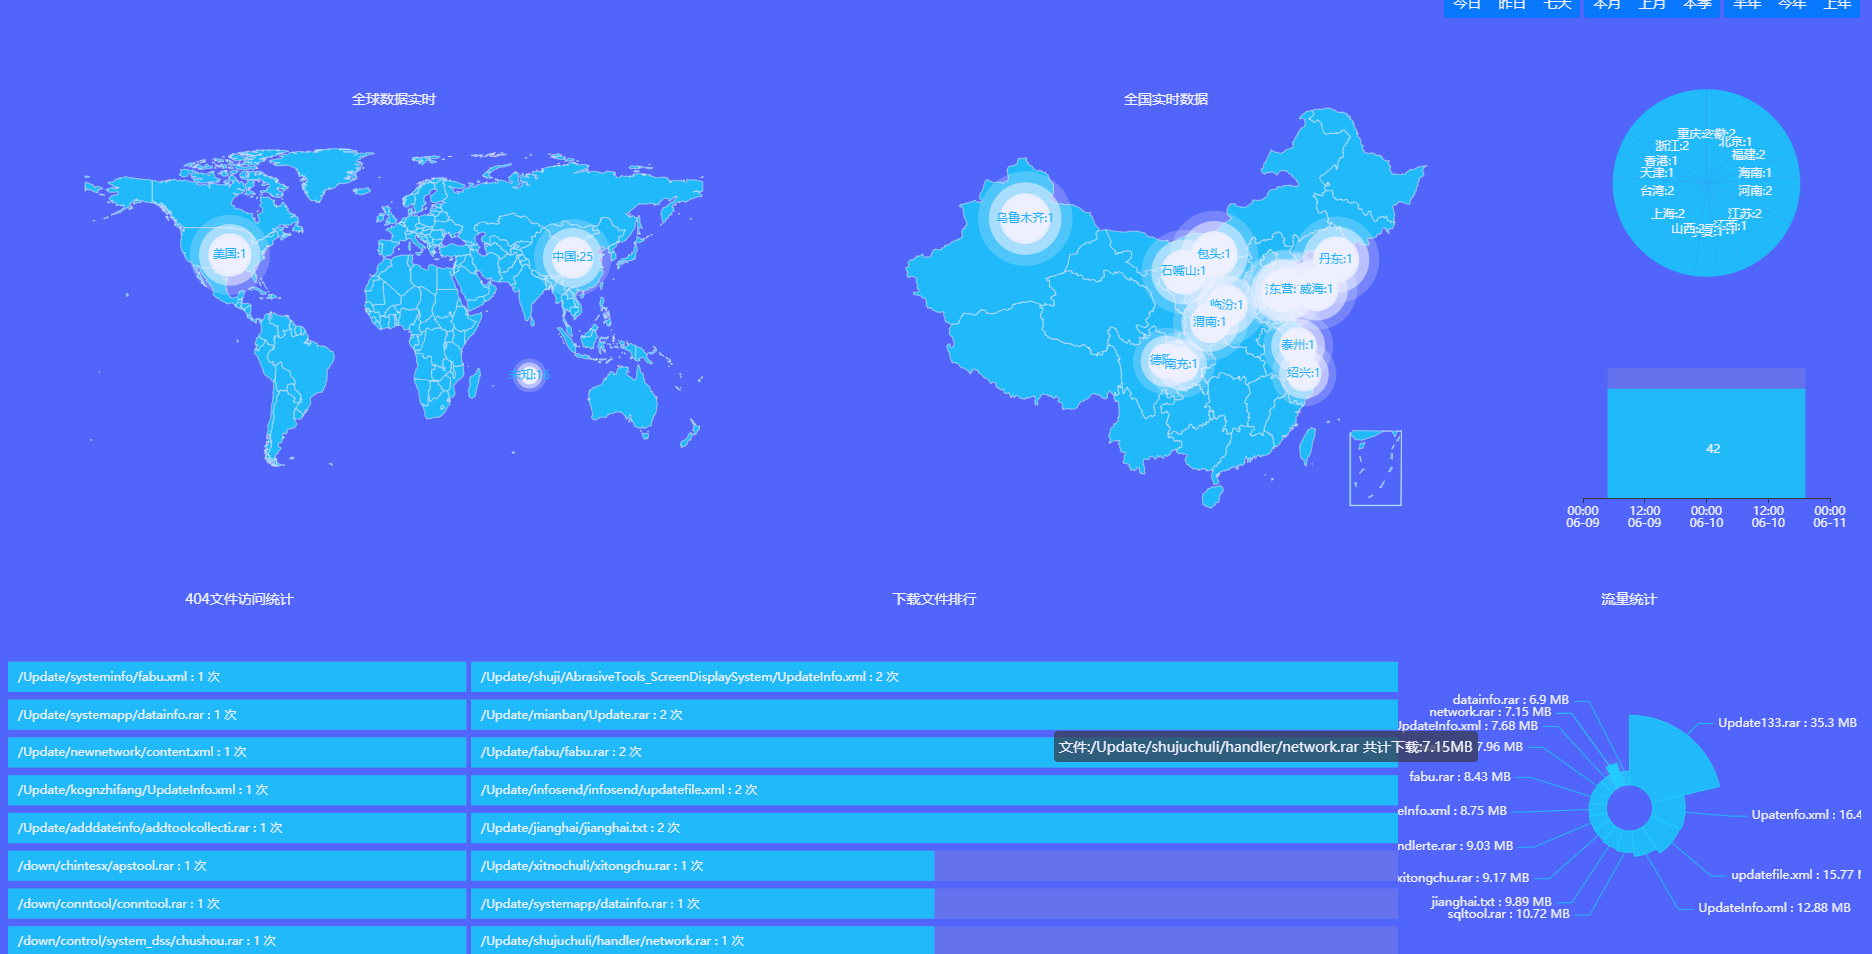This screenshot has width=1872, height=954.
Task: Click the bar labeled 42 in traffic chart
Action: [1706, 443]
